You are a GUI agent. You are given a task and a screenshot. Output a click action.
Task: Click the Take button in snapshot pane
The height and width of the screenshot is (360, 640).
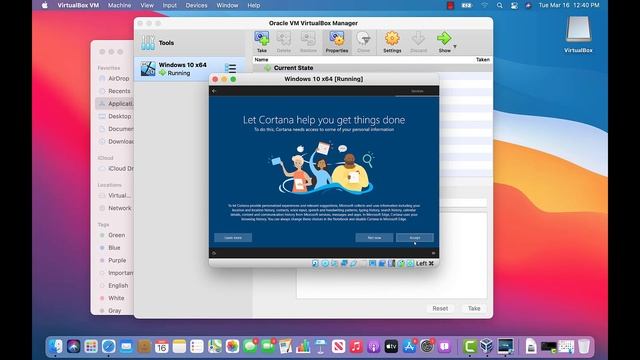click(x=474, y=309)
